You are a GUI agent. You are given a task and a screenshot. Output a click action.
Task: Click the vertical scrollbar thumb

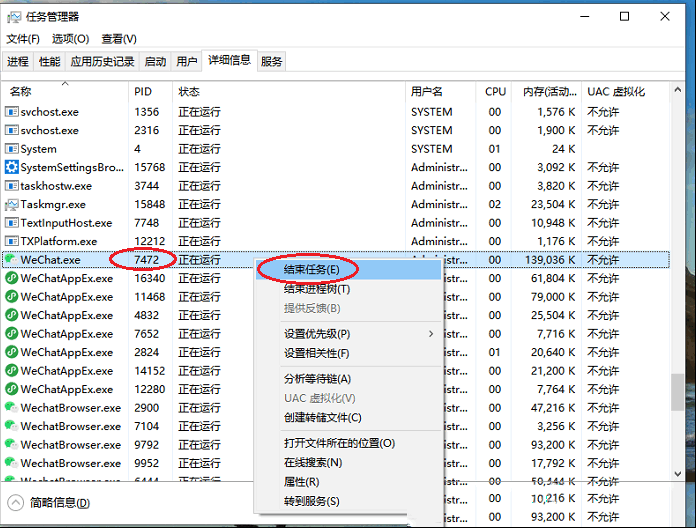(x=677, y=392)
